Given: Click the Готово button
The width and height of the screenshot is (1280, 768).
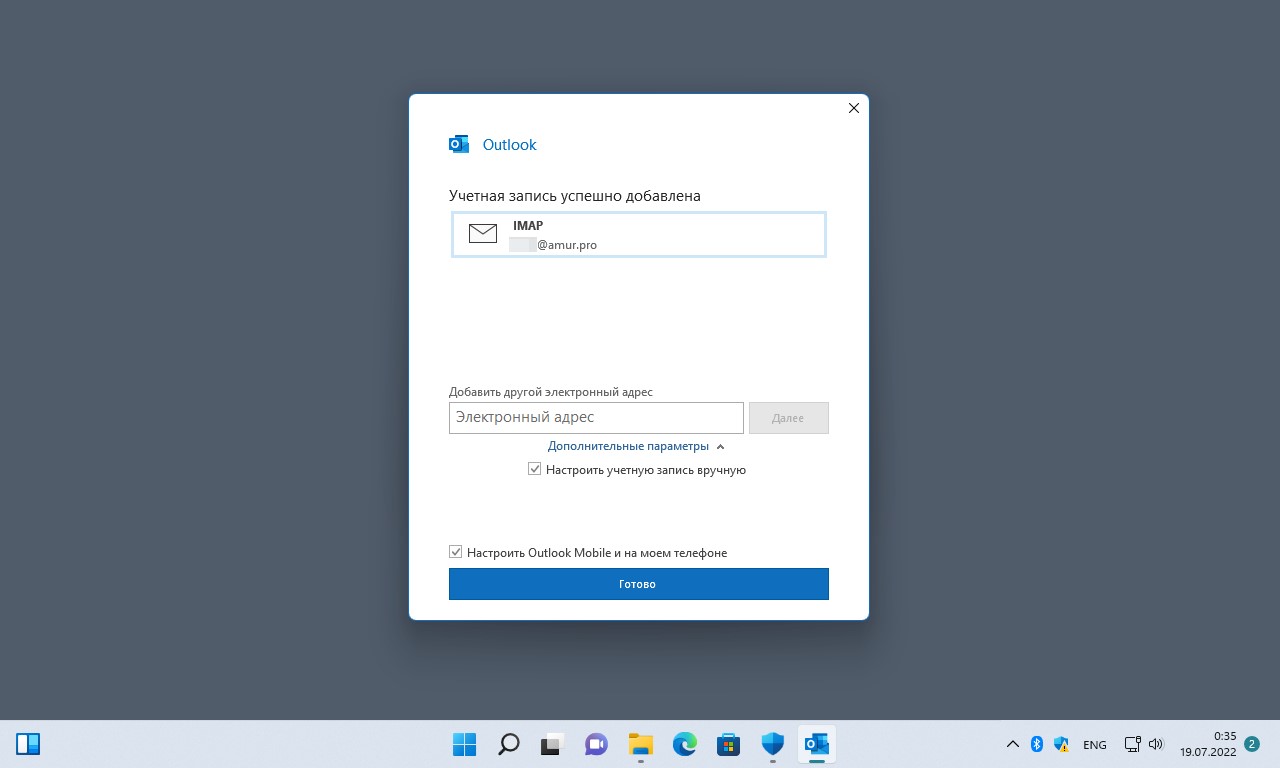Looking at the screenshot, I should 638,584.
